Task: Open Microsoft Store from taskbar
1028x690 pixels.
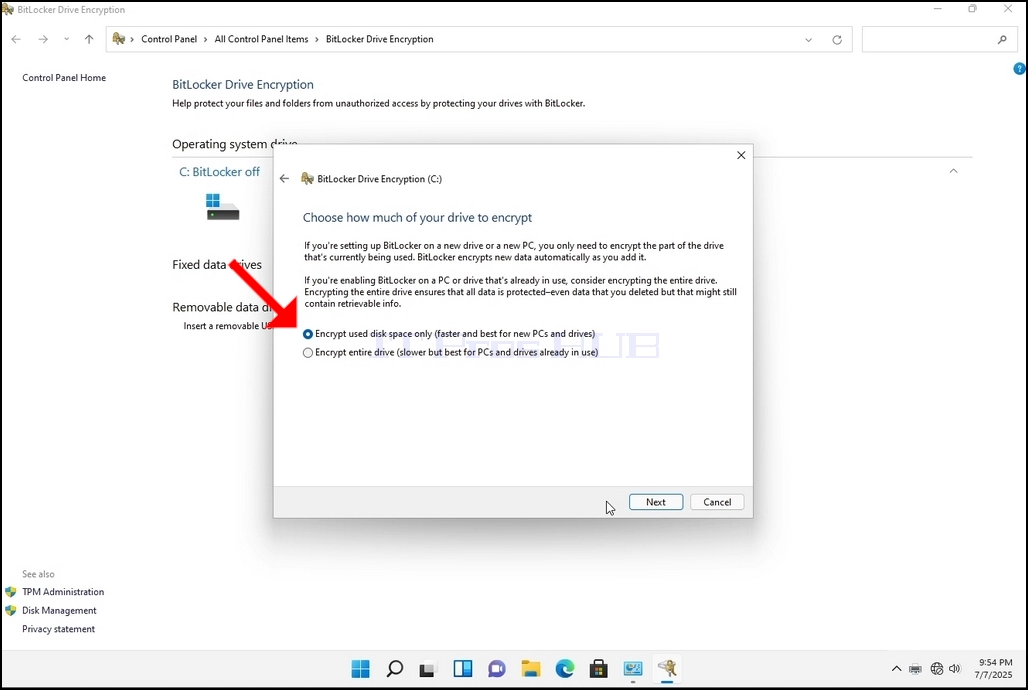Action: click(599, 669)
